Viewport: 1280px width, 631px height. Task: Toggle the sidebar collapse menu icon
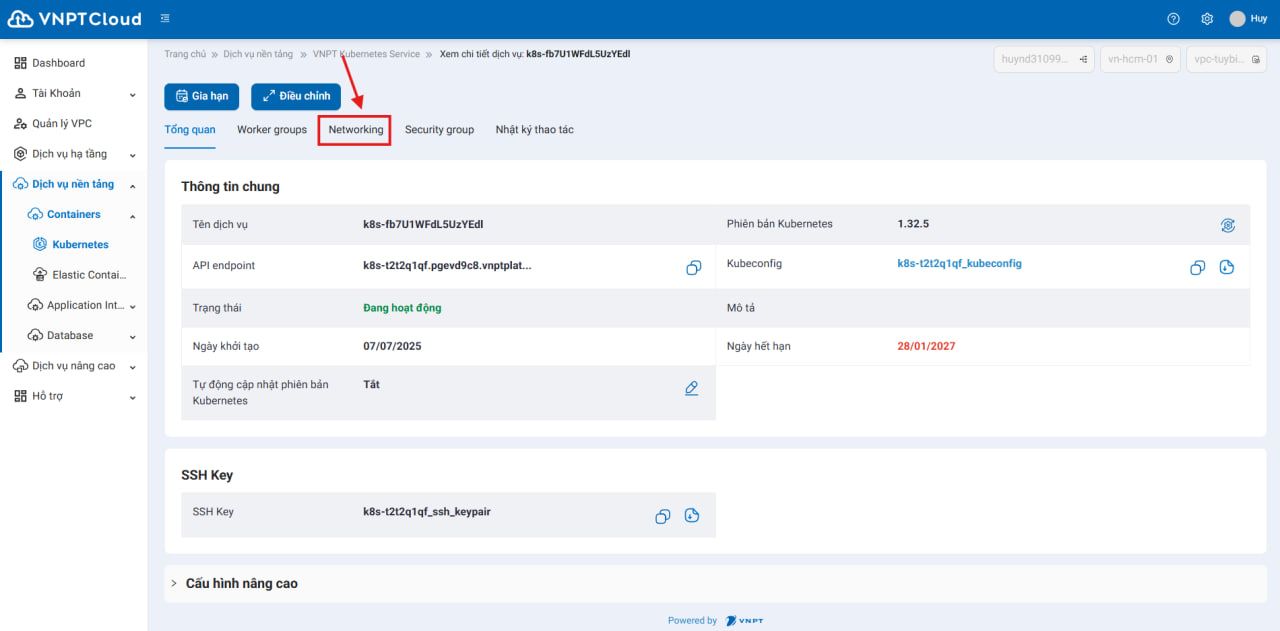click(x=165, y=19)
